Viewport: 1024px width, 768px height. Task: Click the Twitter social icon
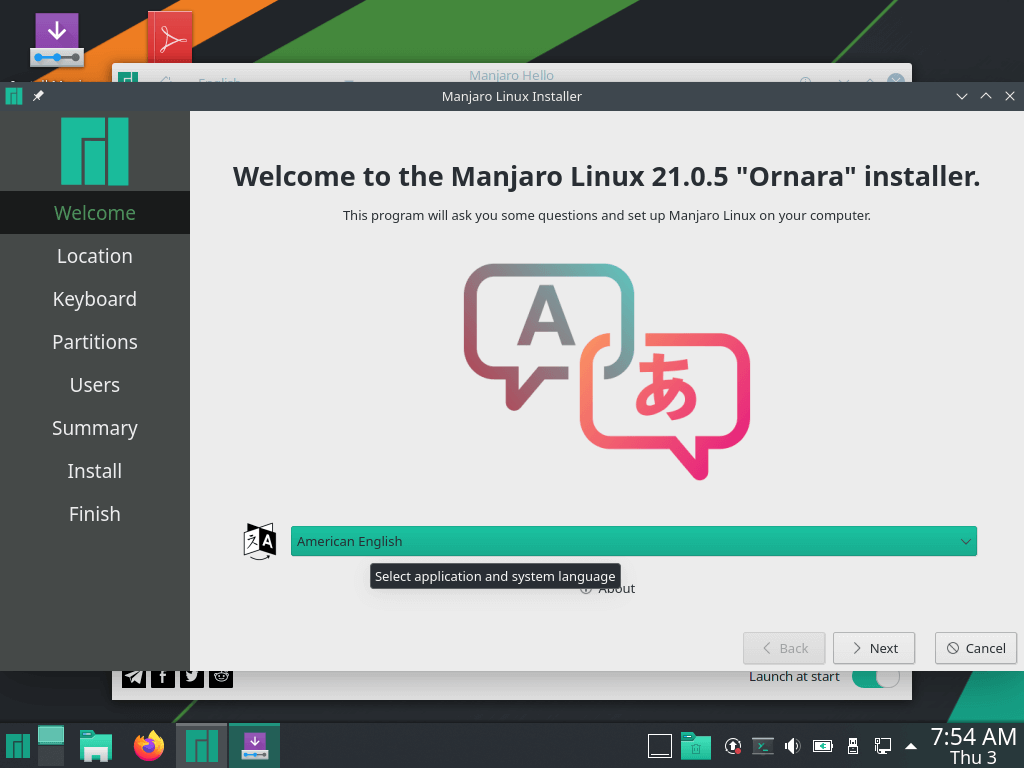pyautogui.click(x=192, y=677)
